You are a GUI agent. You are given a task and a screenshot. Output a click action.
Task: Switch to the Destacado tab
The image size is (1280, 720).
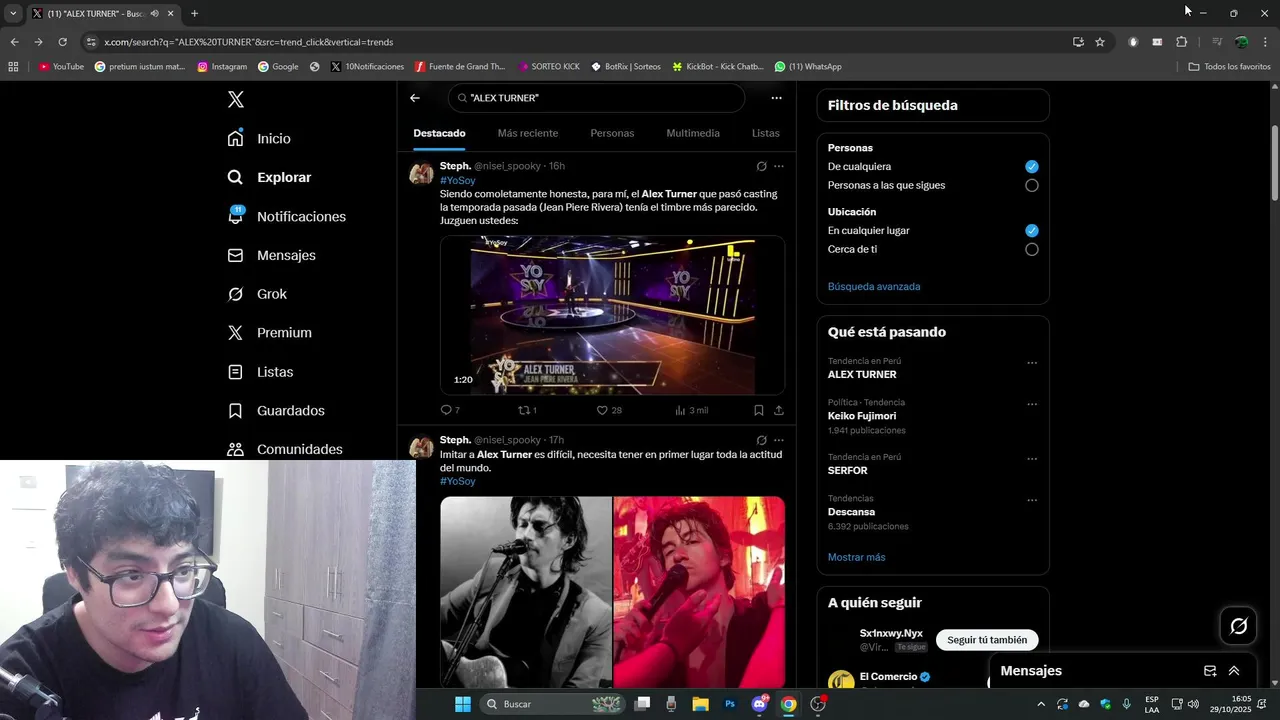(440, 133)
